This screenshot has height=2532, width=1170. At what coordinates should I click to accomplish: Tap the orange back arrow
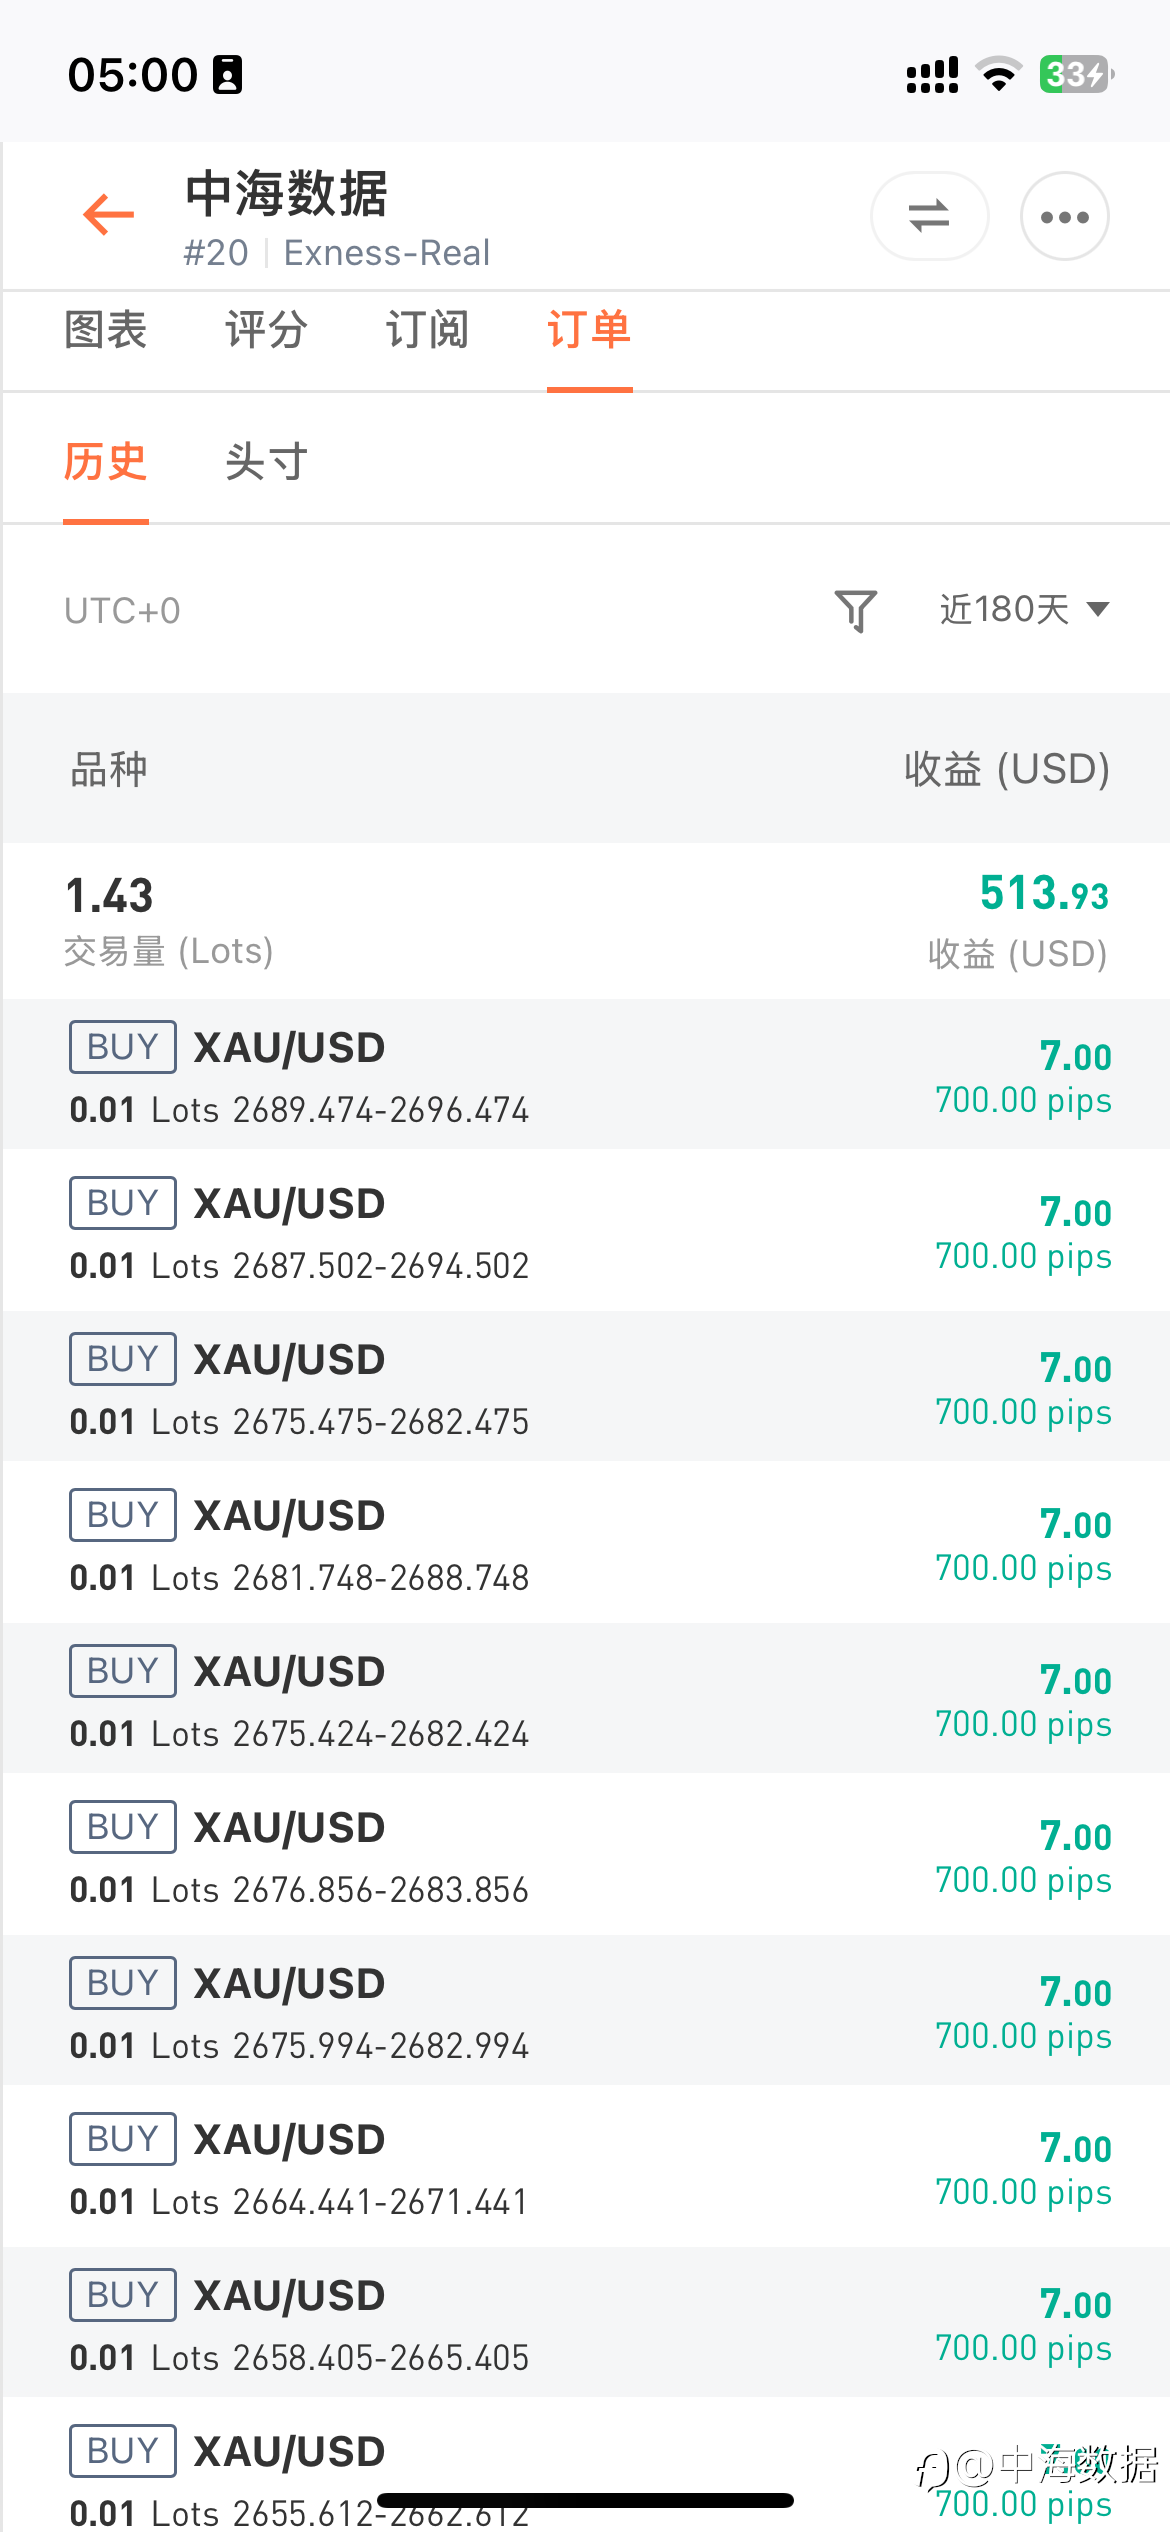109,215
